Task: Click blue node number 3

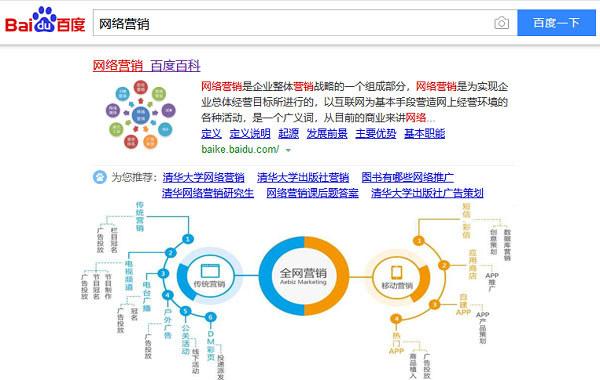Action: click(163, 274)
